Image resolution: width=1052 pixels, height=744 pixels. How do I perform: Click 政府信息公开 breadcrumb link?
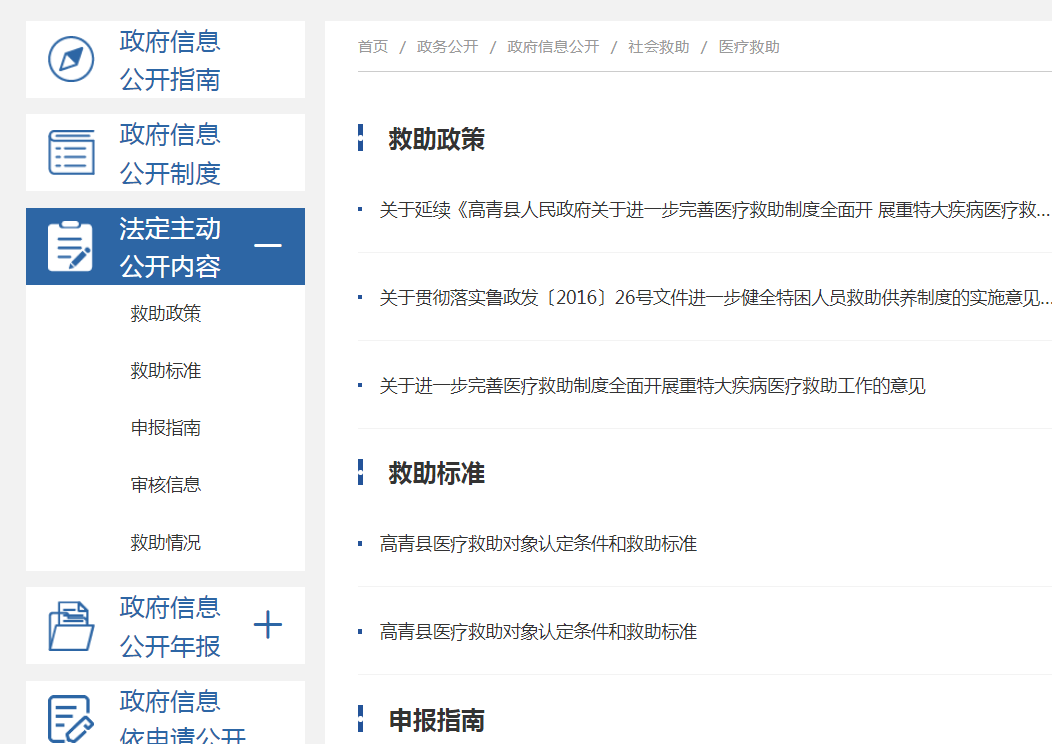(x=553, y=47)
